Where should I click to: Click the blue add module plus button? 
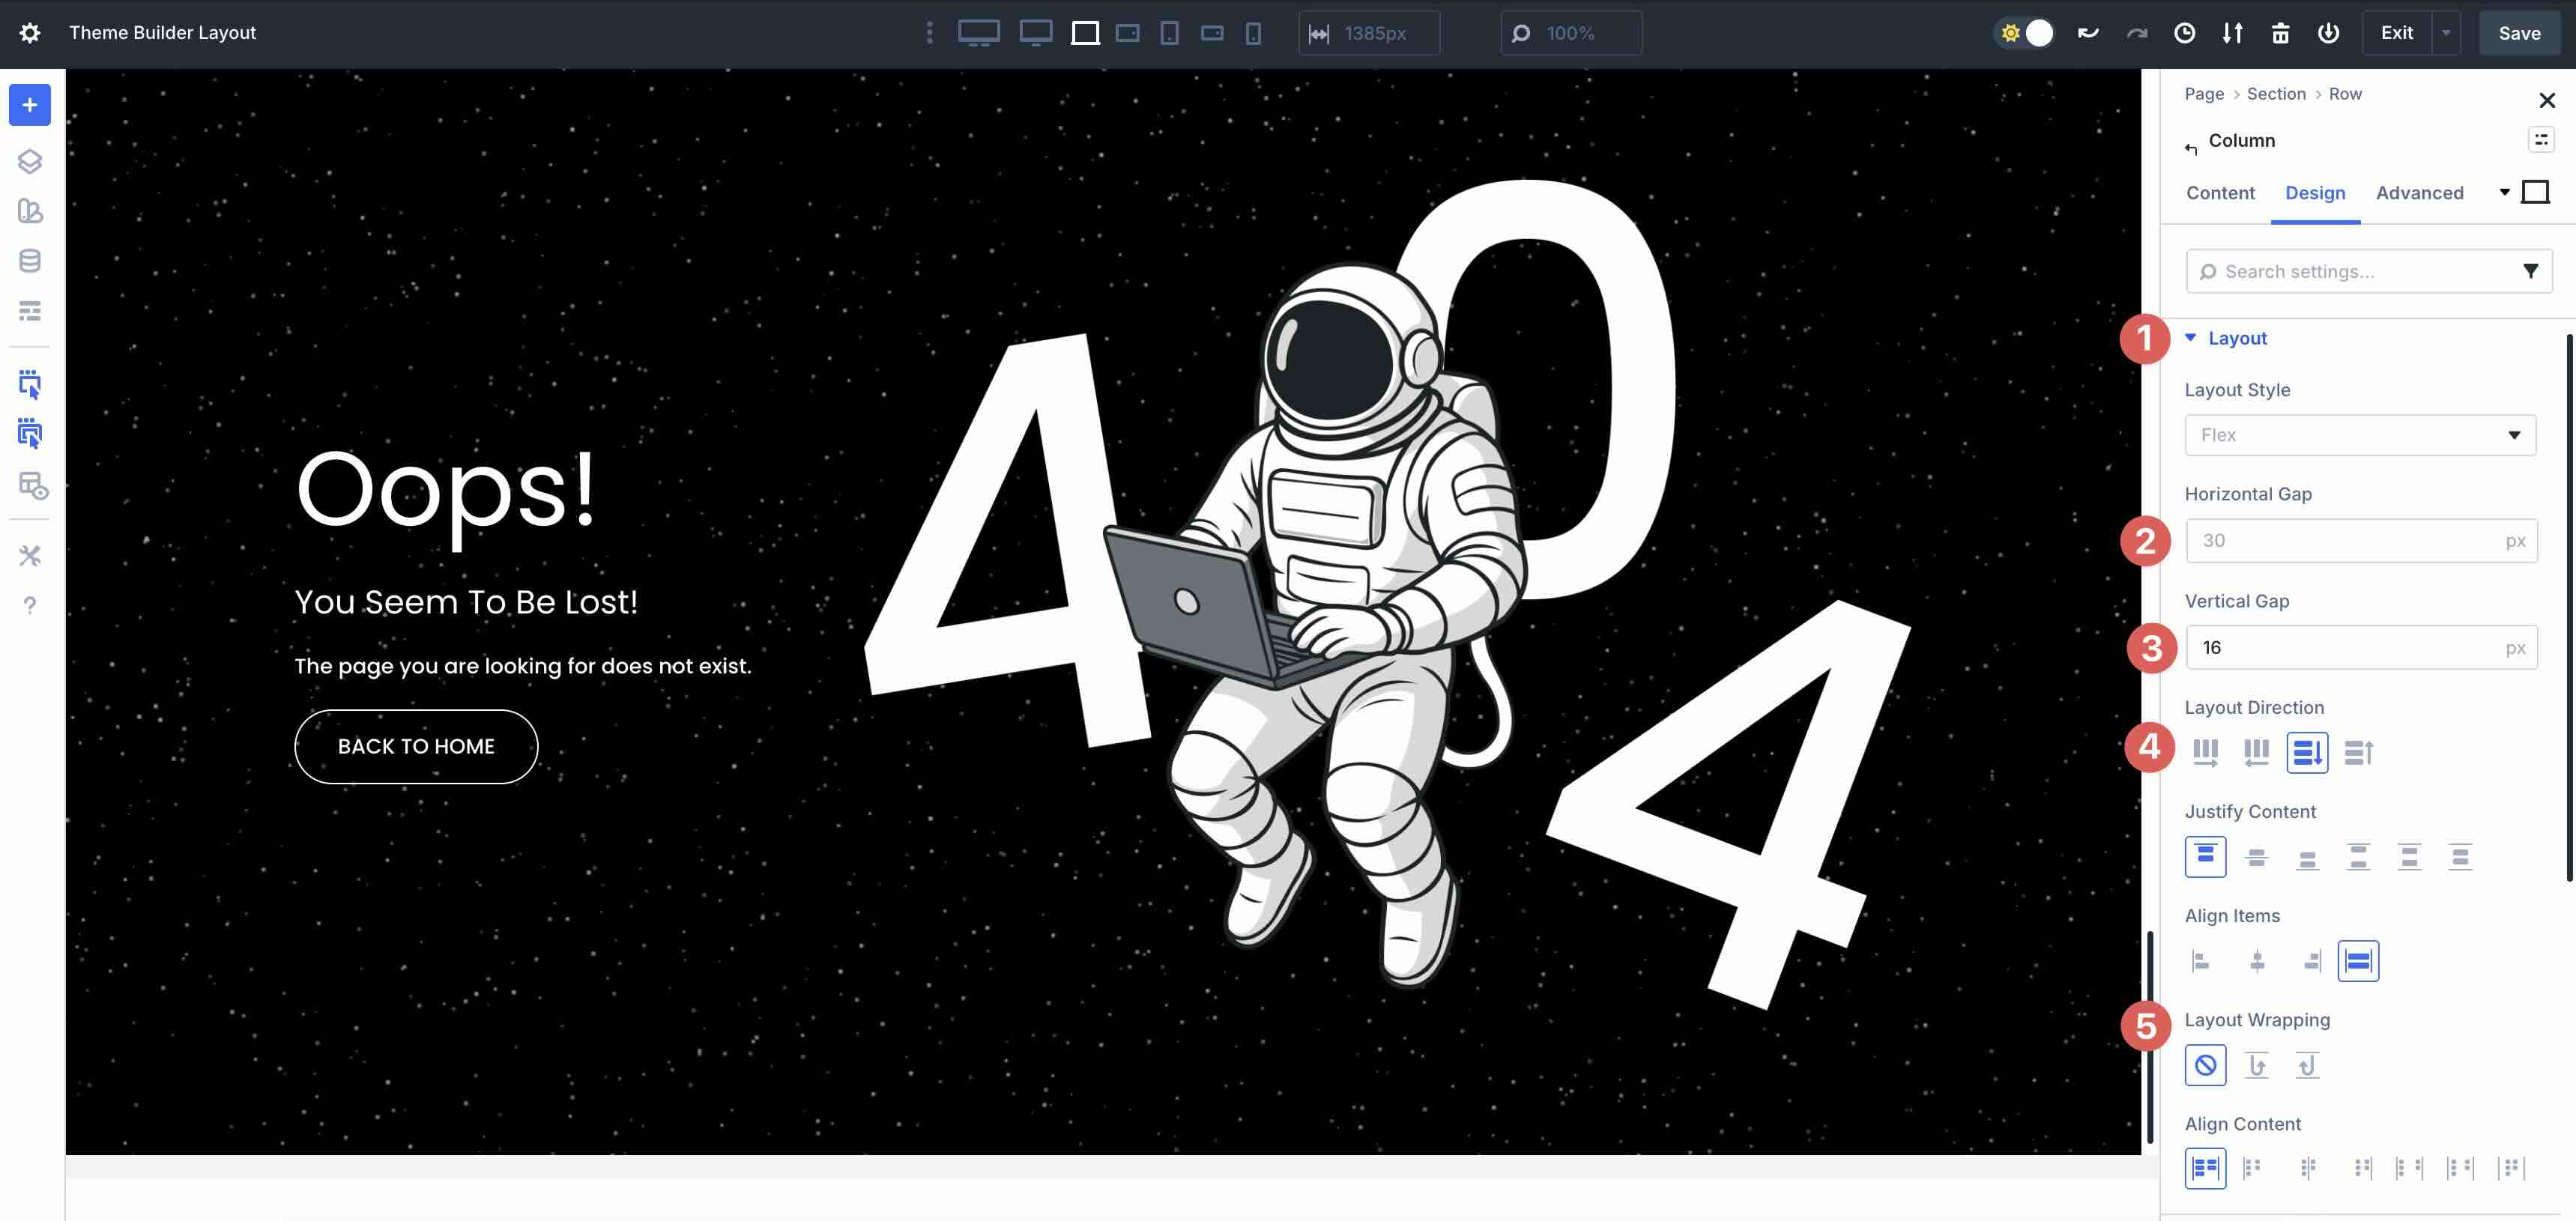coord(30,105)
